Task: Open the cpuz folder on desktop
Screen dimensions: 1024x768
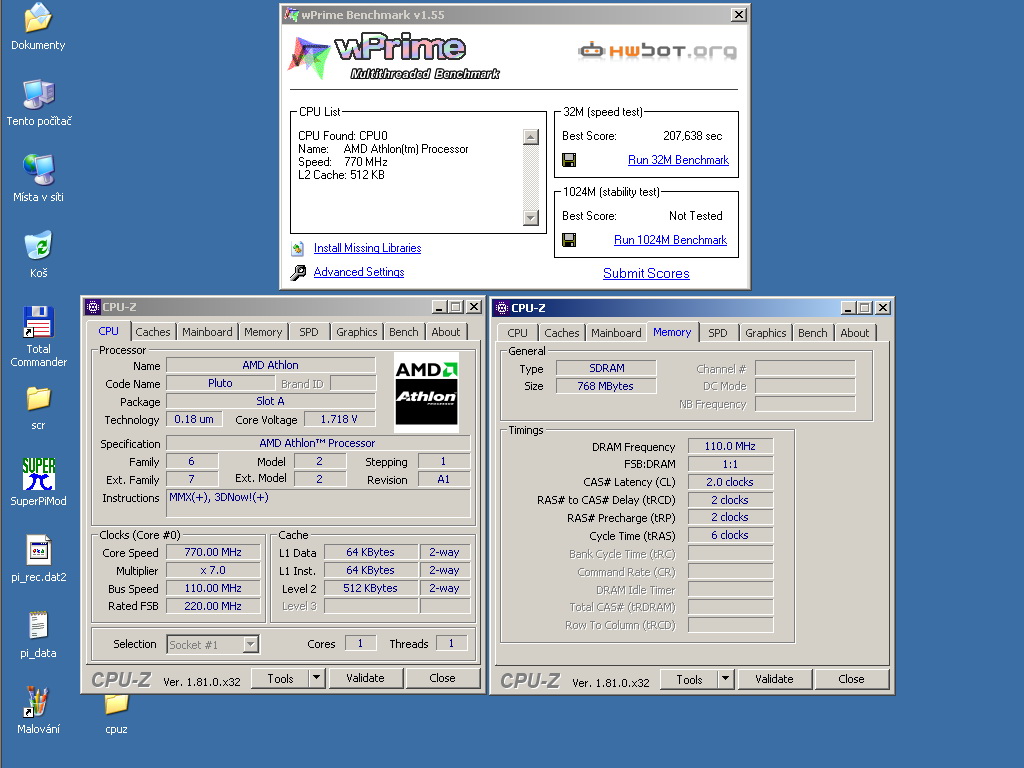Action: 116,704
